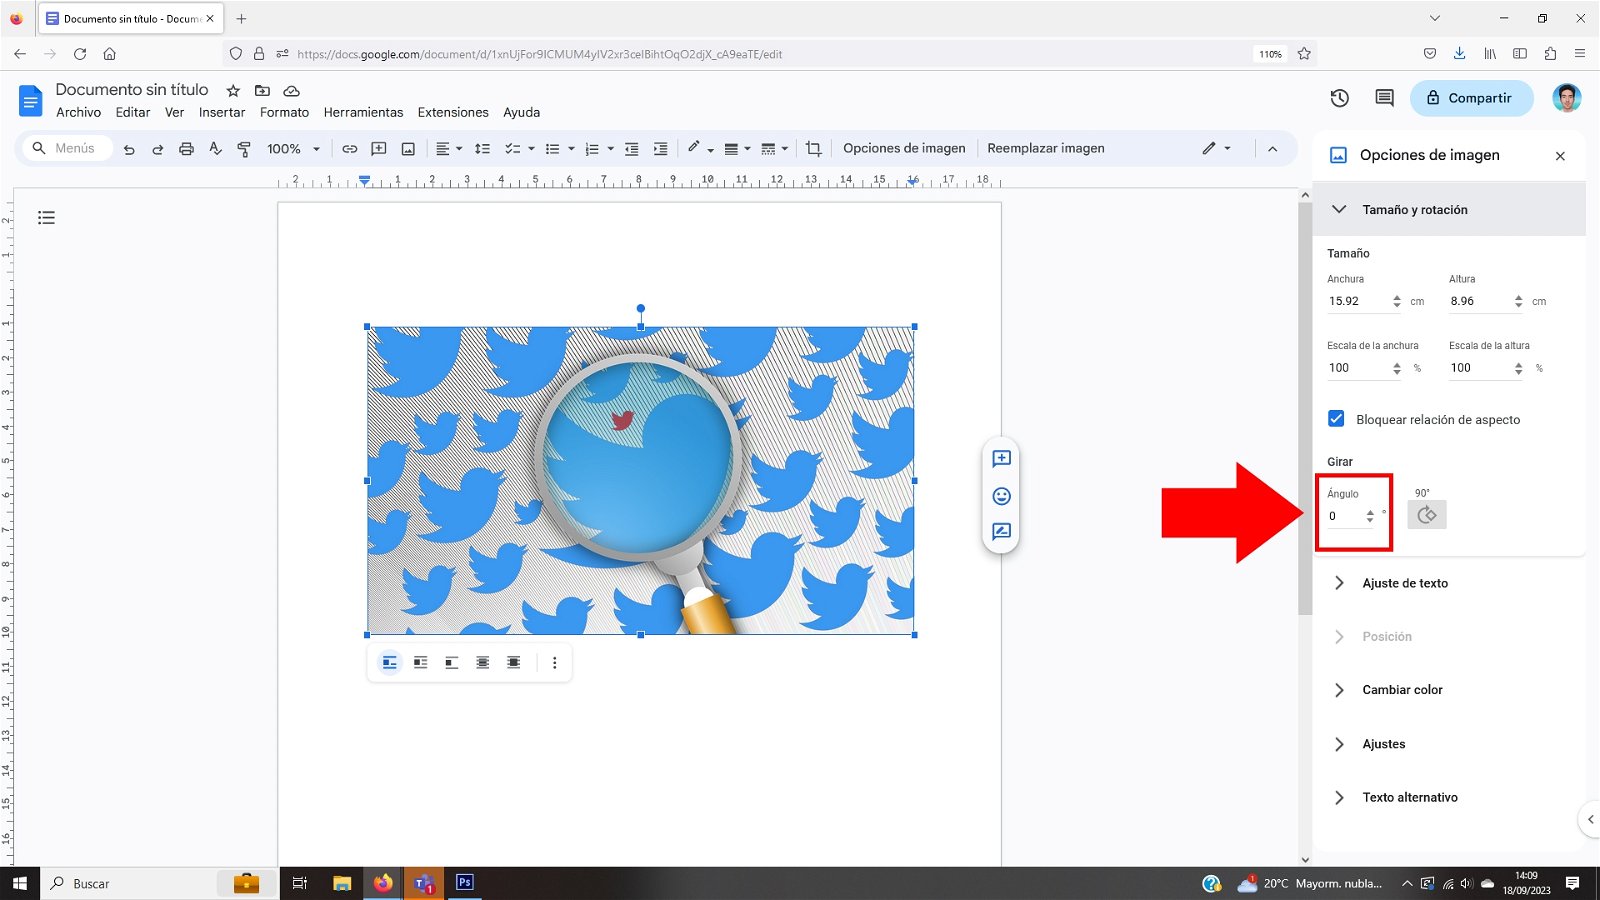Place image behind text
Screen dimensions: 1600x900
pos(483,663)
